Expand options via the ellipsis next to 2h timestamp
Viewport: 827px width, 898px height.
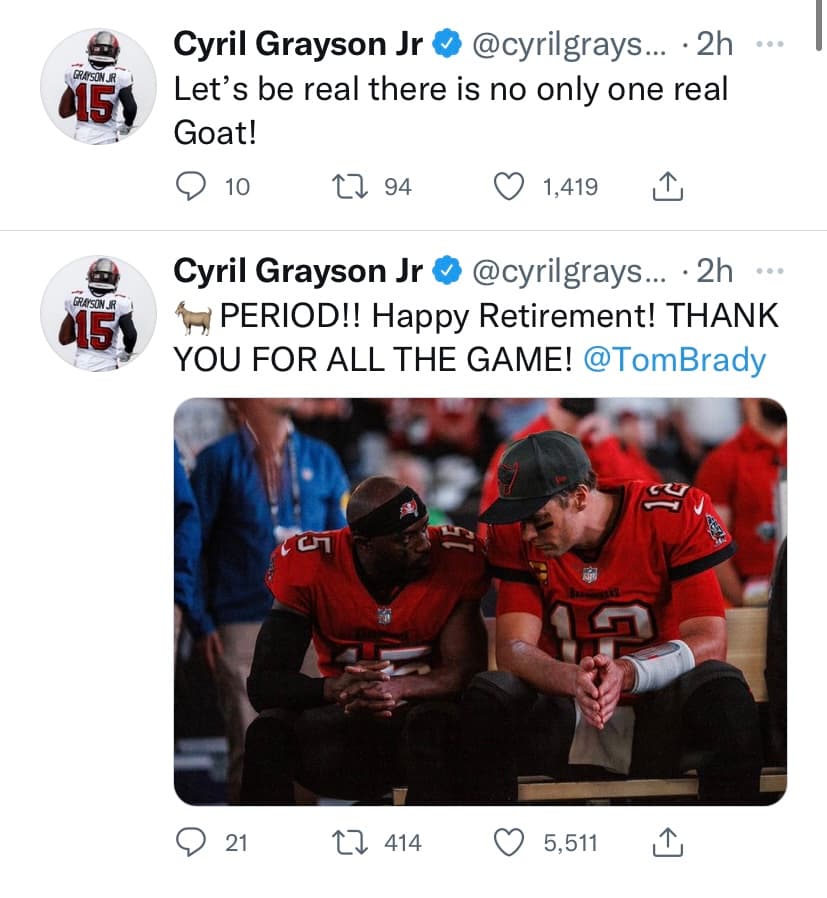(772, 43)
